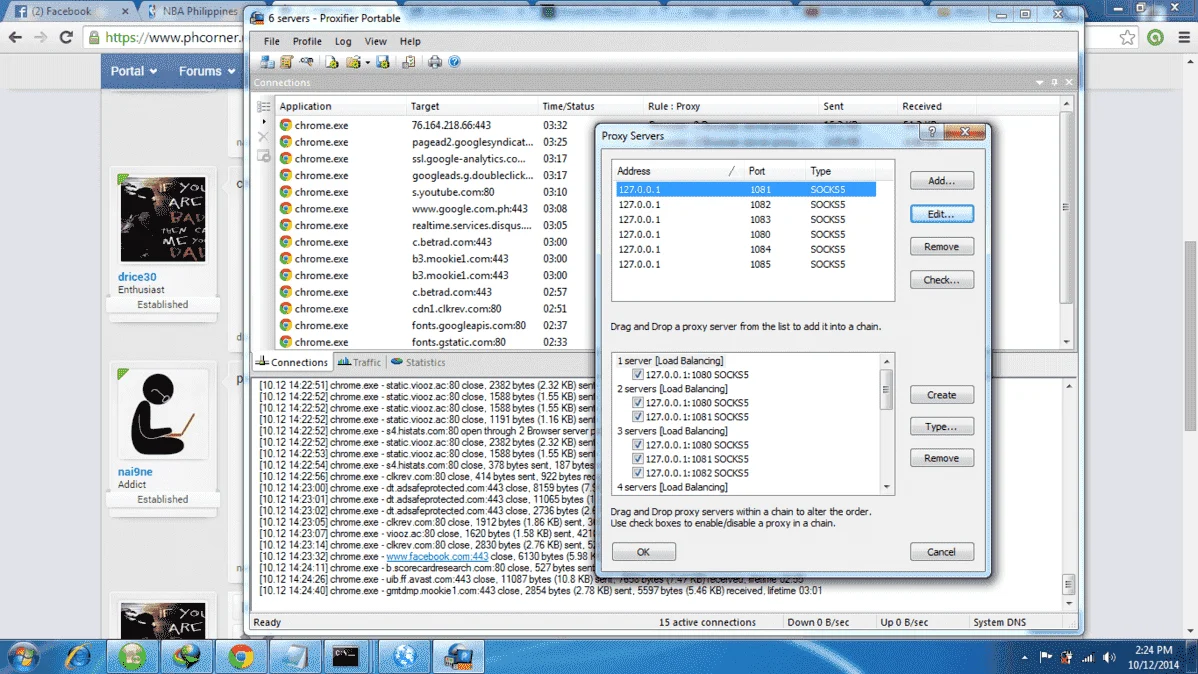Select proxy row with port 1083

point(746,219)
